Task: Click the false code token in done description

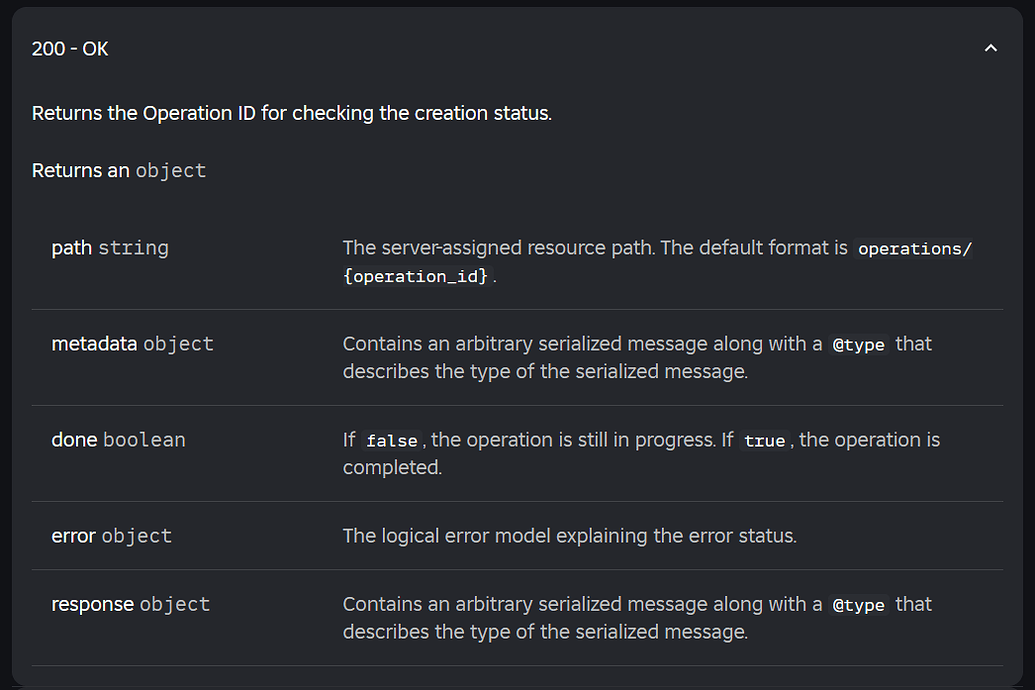Action: click(392, 440)
